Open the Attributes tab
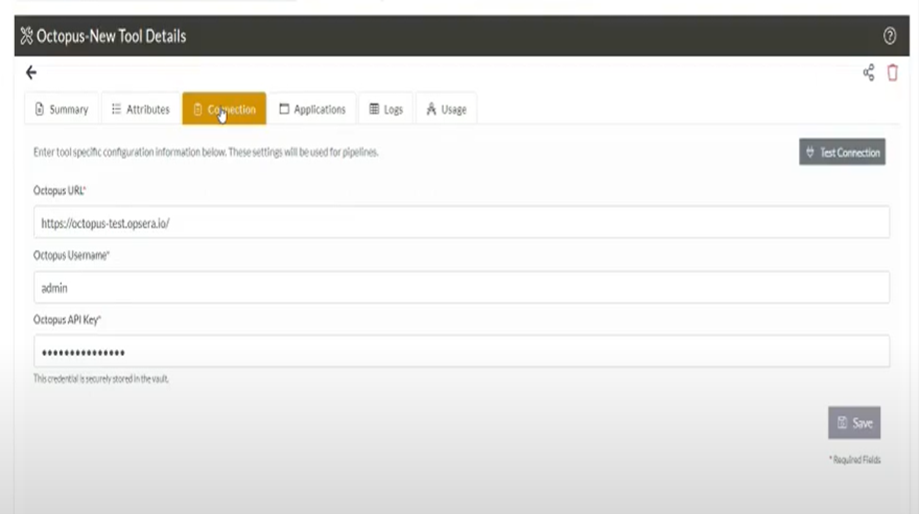The width and height of the screenshot is (919, 514). click(141, 109)
